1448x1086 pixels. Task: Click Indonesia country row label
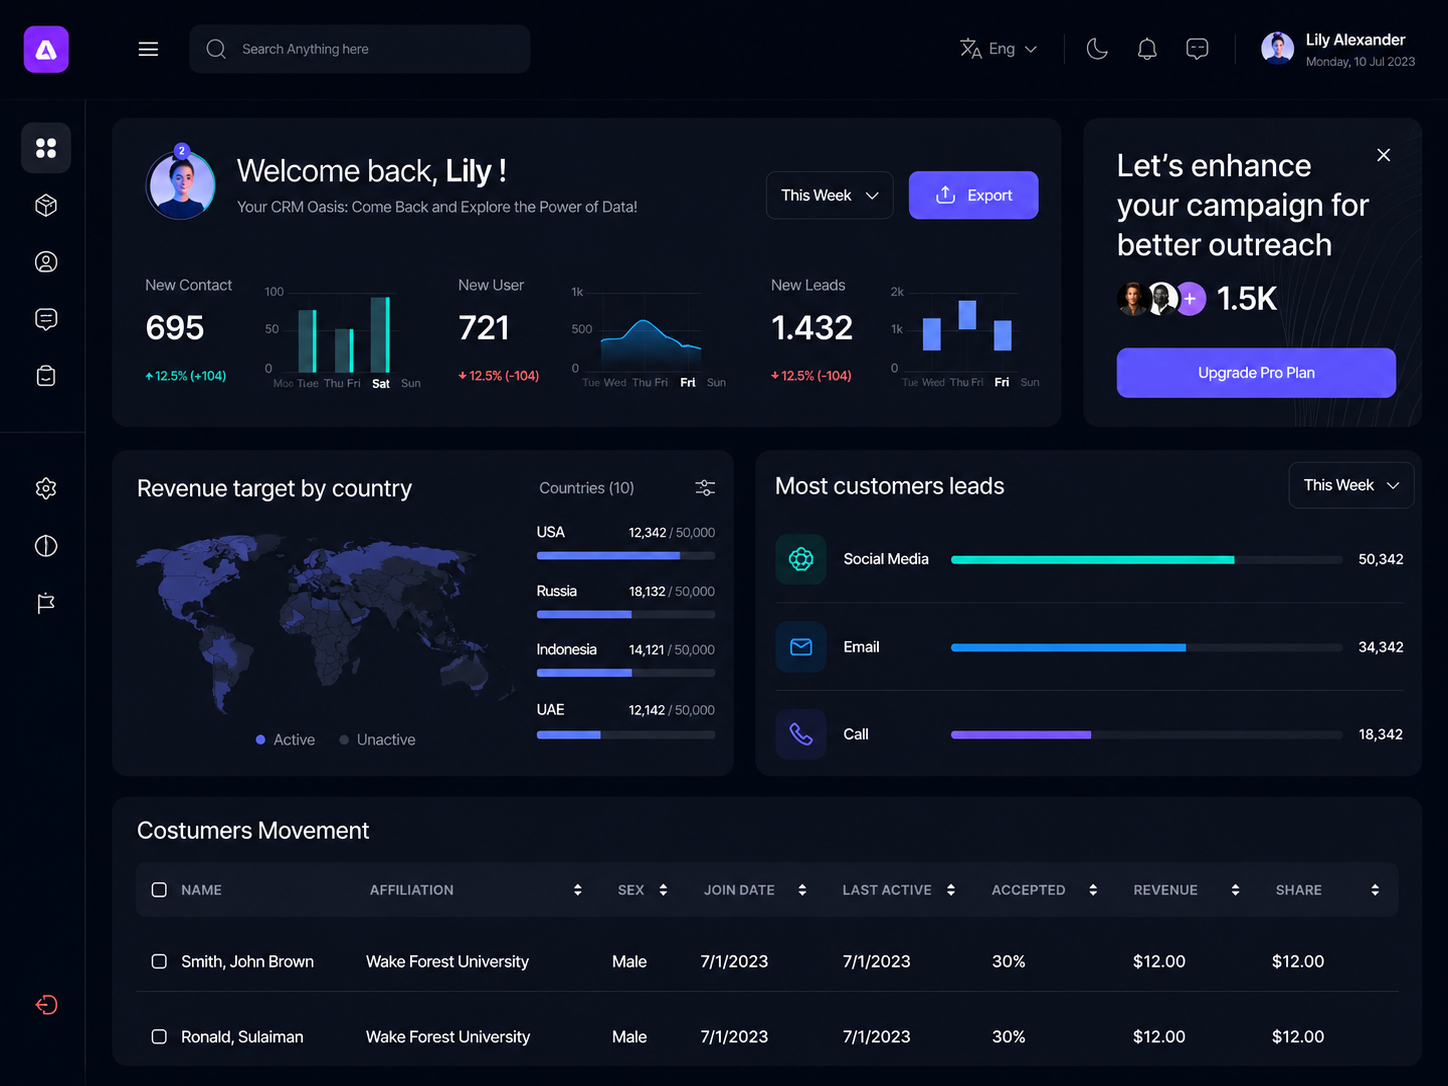click(566, 650)
